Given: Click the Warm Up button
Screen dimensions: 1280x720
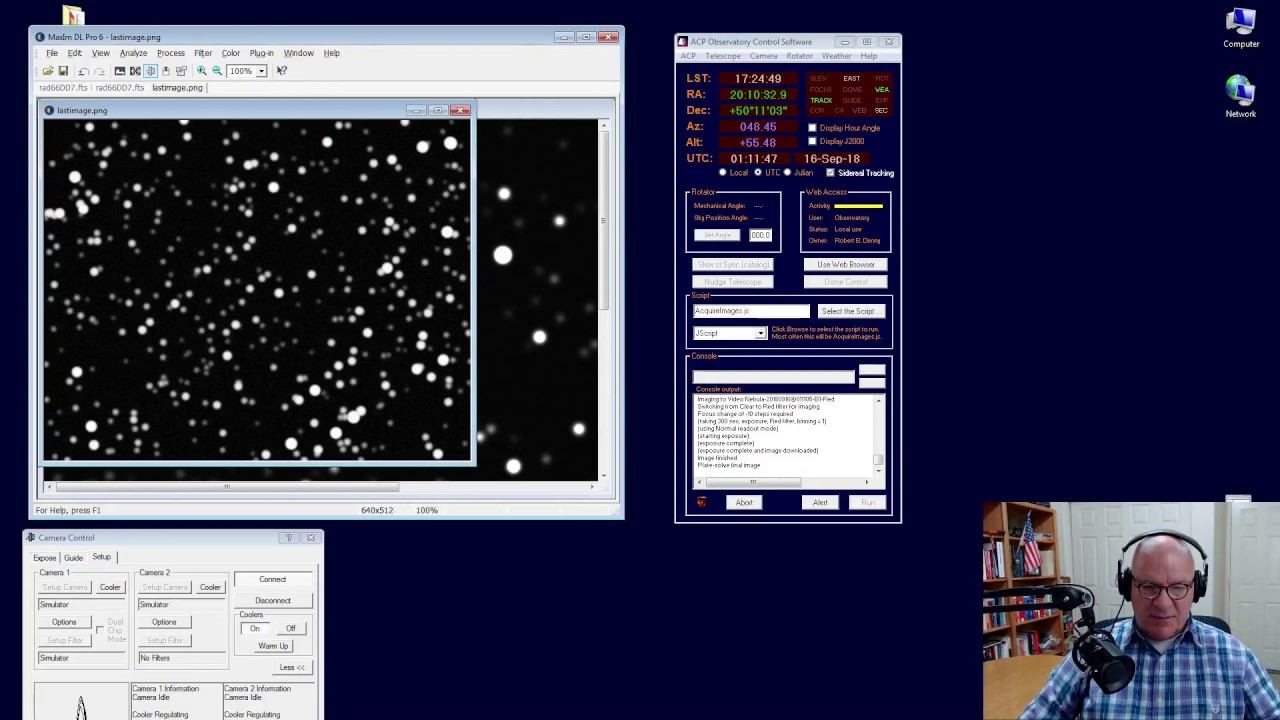Looking at the screenshot, I should pyautogui.click(x=273, y=646).
